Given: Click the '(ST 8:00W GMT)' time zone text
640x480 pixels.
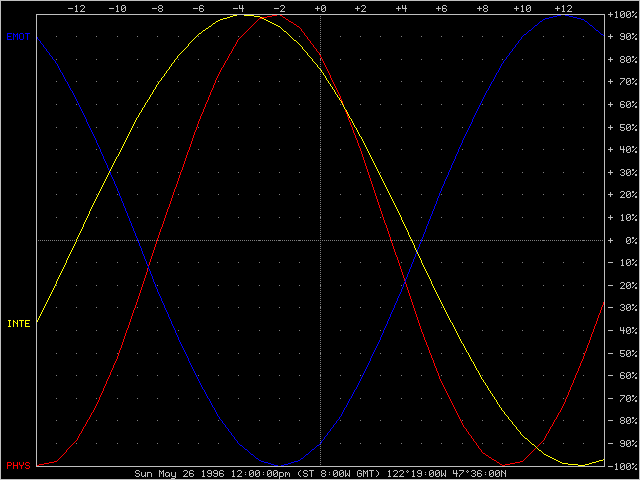Looking at the screenshot, I should click(337, 474).
